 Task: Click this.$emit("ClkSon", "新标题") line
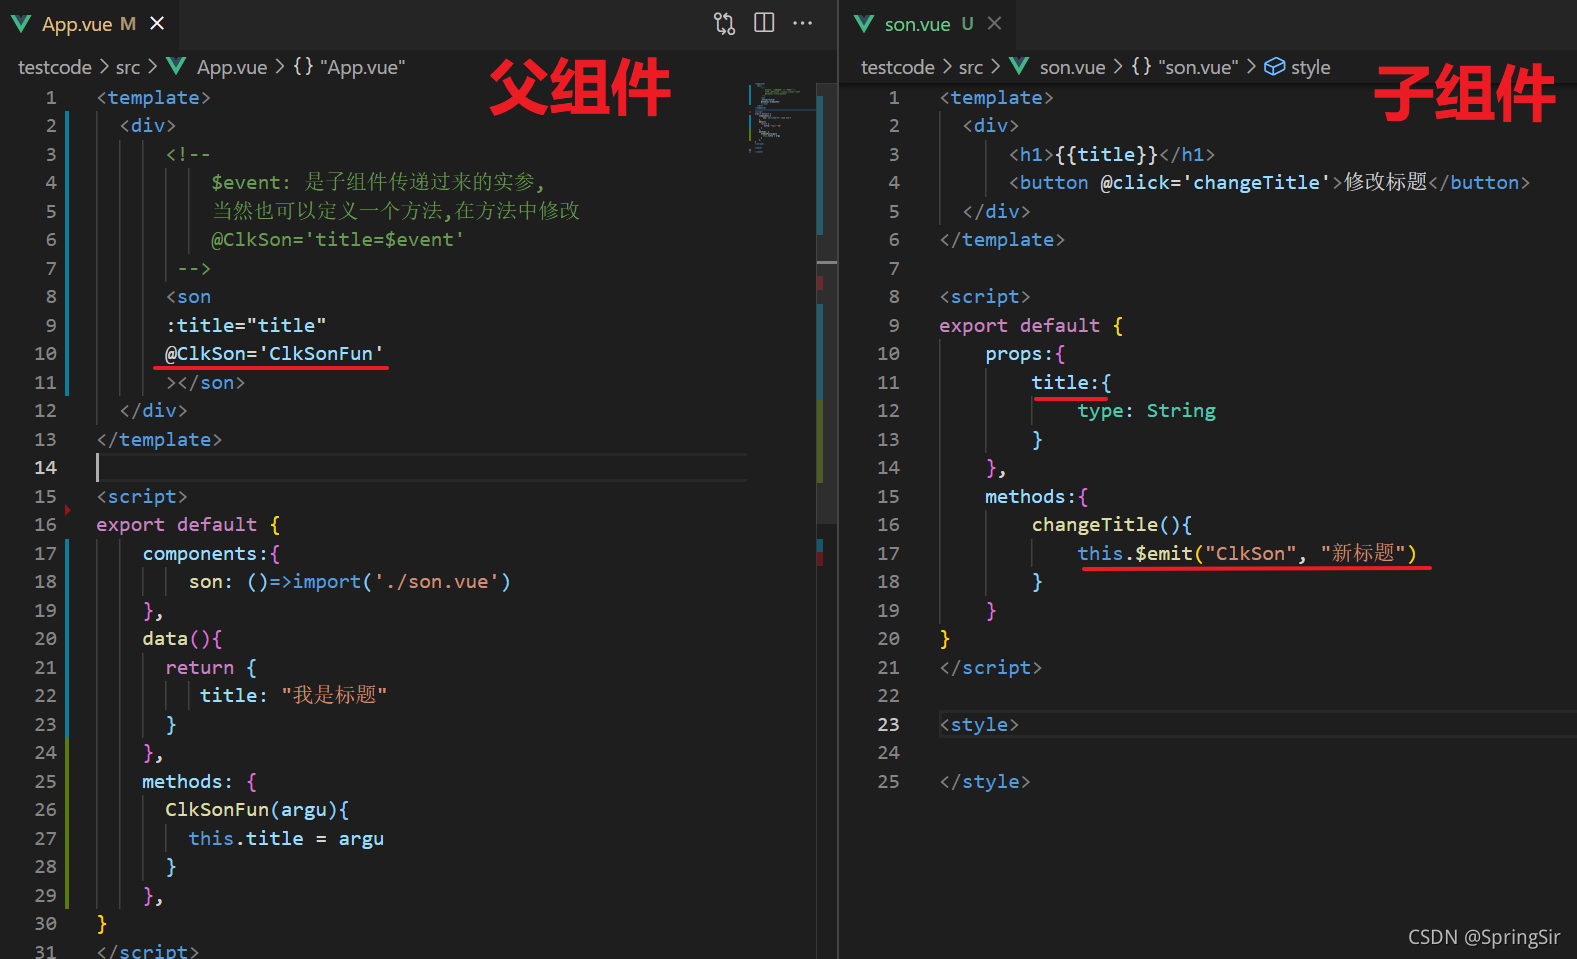[x=1247, y=553]
